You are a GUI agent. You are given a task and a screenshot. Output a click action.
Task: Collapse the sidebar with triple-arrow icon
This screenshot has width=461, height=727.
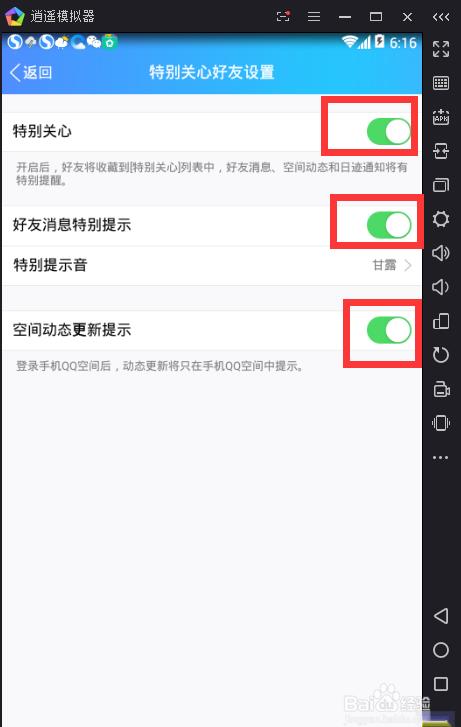click(x=441, y=17)
